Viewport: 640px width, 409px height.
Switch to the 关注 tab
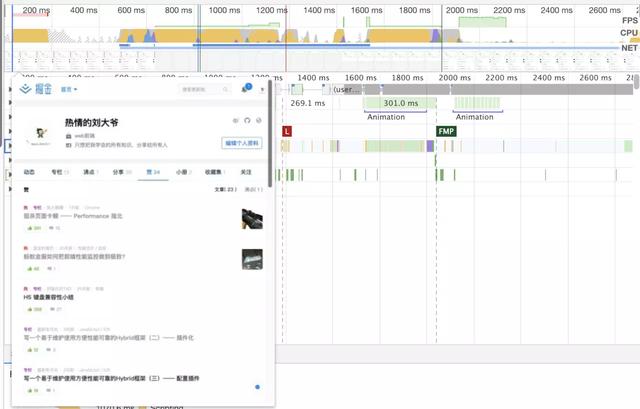click(x=246, y=172)
